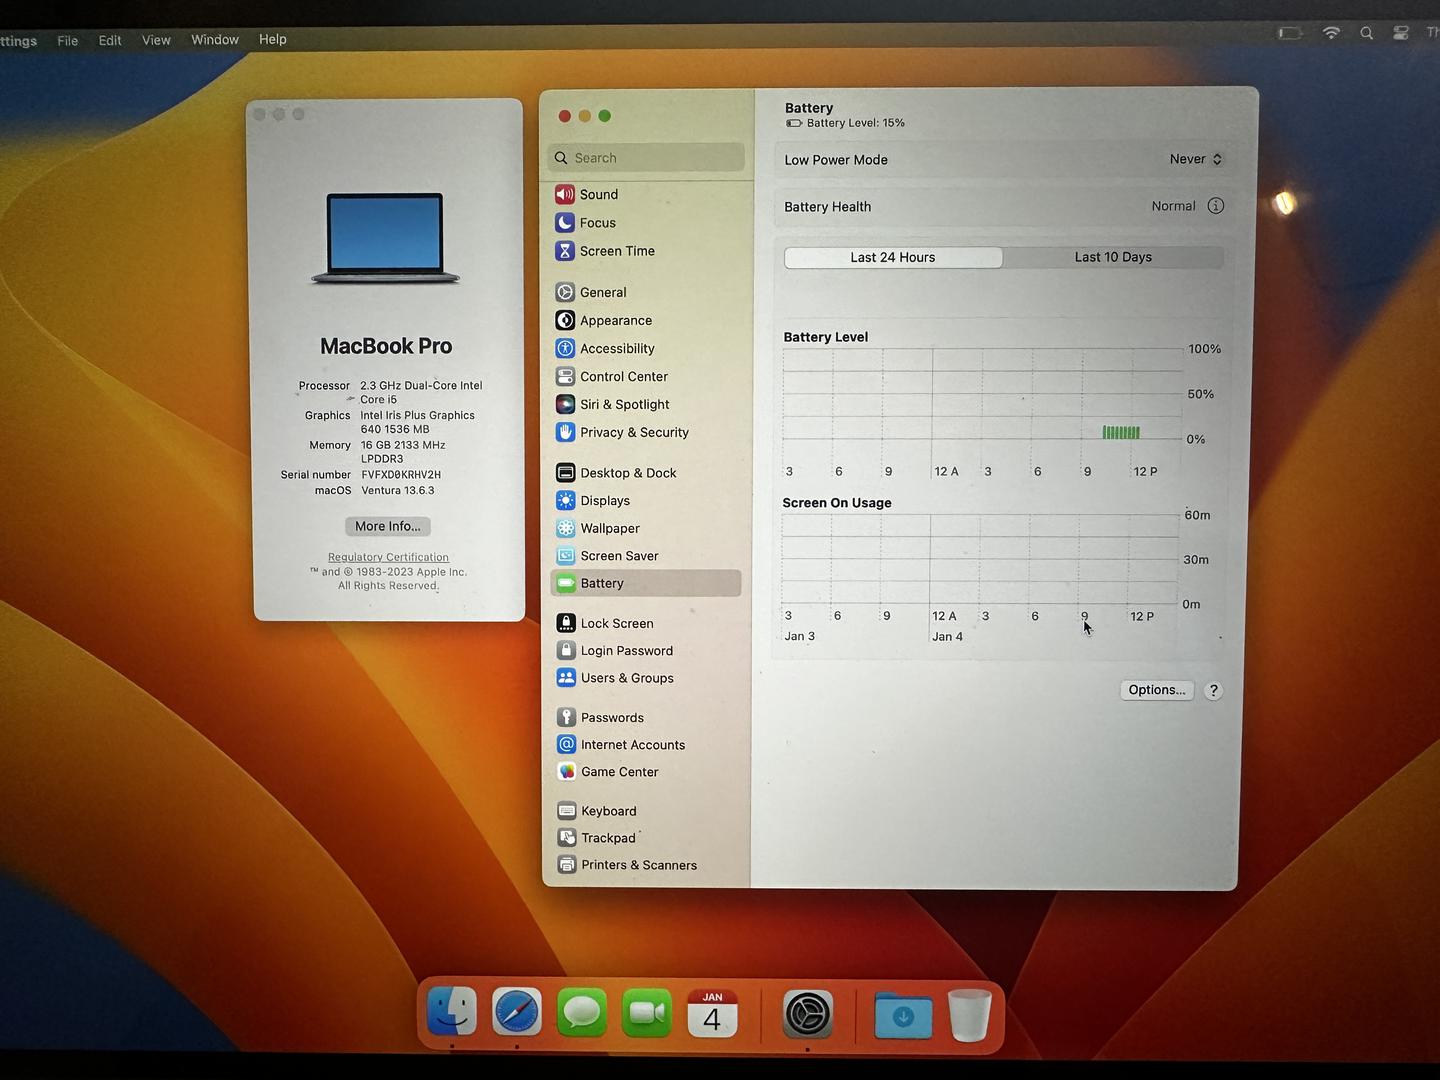Open the Help menu
This screenshot has height=1080, width=1440.
tap(273, 39)
